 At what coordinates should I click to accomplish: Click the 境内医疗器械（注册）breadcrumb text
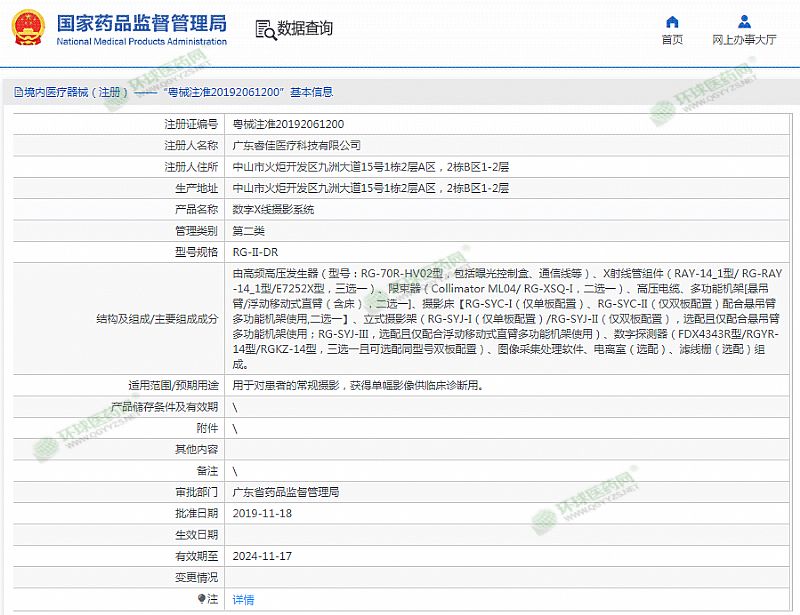tap(70, 92)
